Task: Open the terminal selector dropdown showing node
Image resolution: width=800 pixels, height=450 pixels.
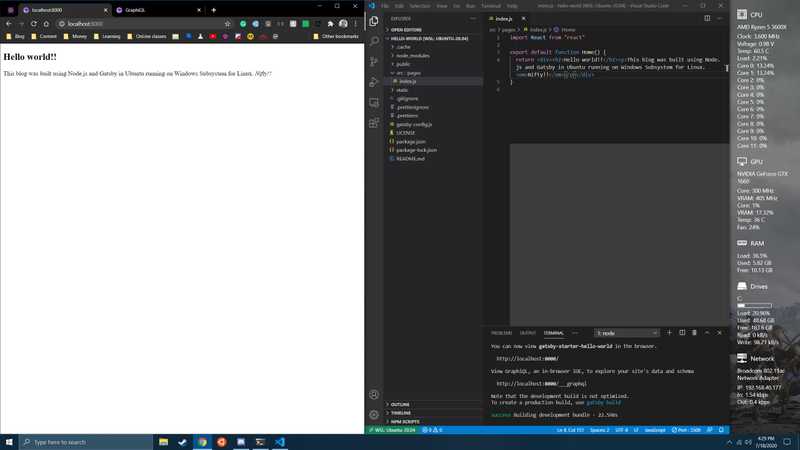Action: coord(626,333)
